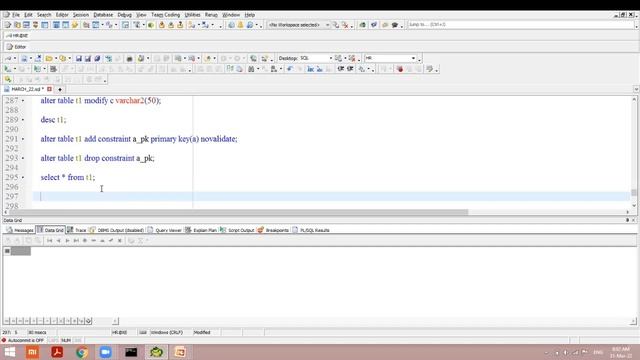The height and width of the screenshot is (360, 640).
Task: Click the data grid row selector cell
Action: click(7, 251)
